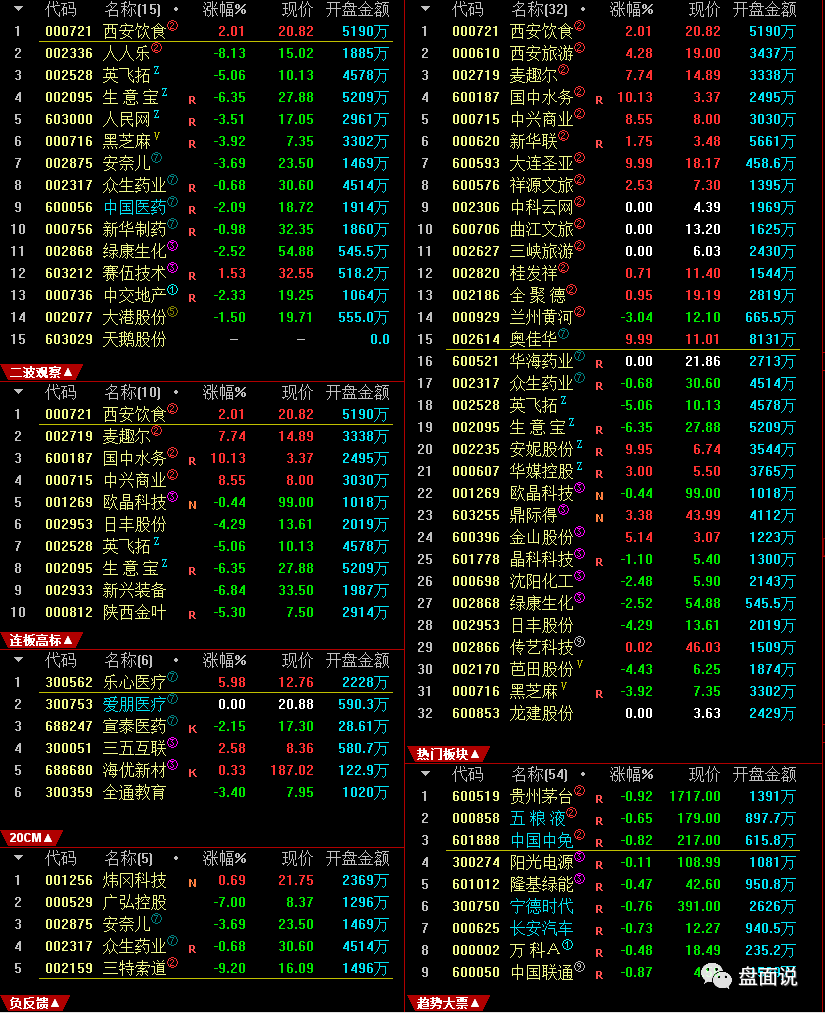The image size is (825, 1013).
Task: Click the purple badge beside 三五互联
Action: pos(172,742)
